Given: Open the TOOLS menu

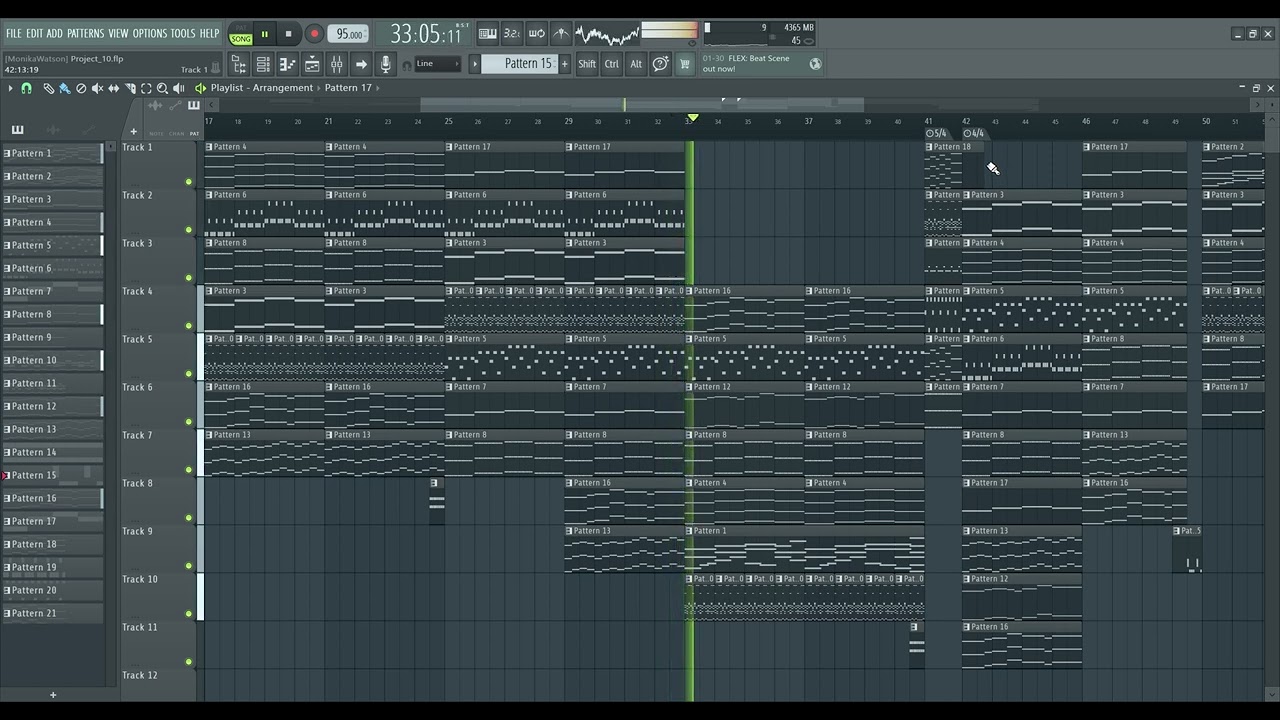Looking at the screenshot, I should [183, 33].
